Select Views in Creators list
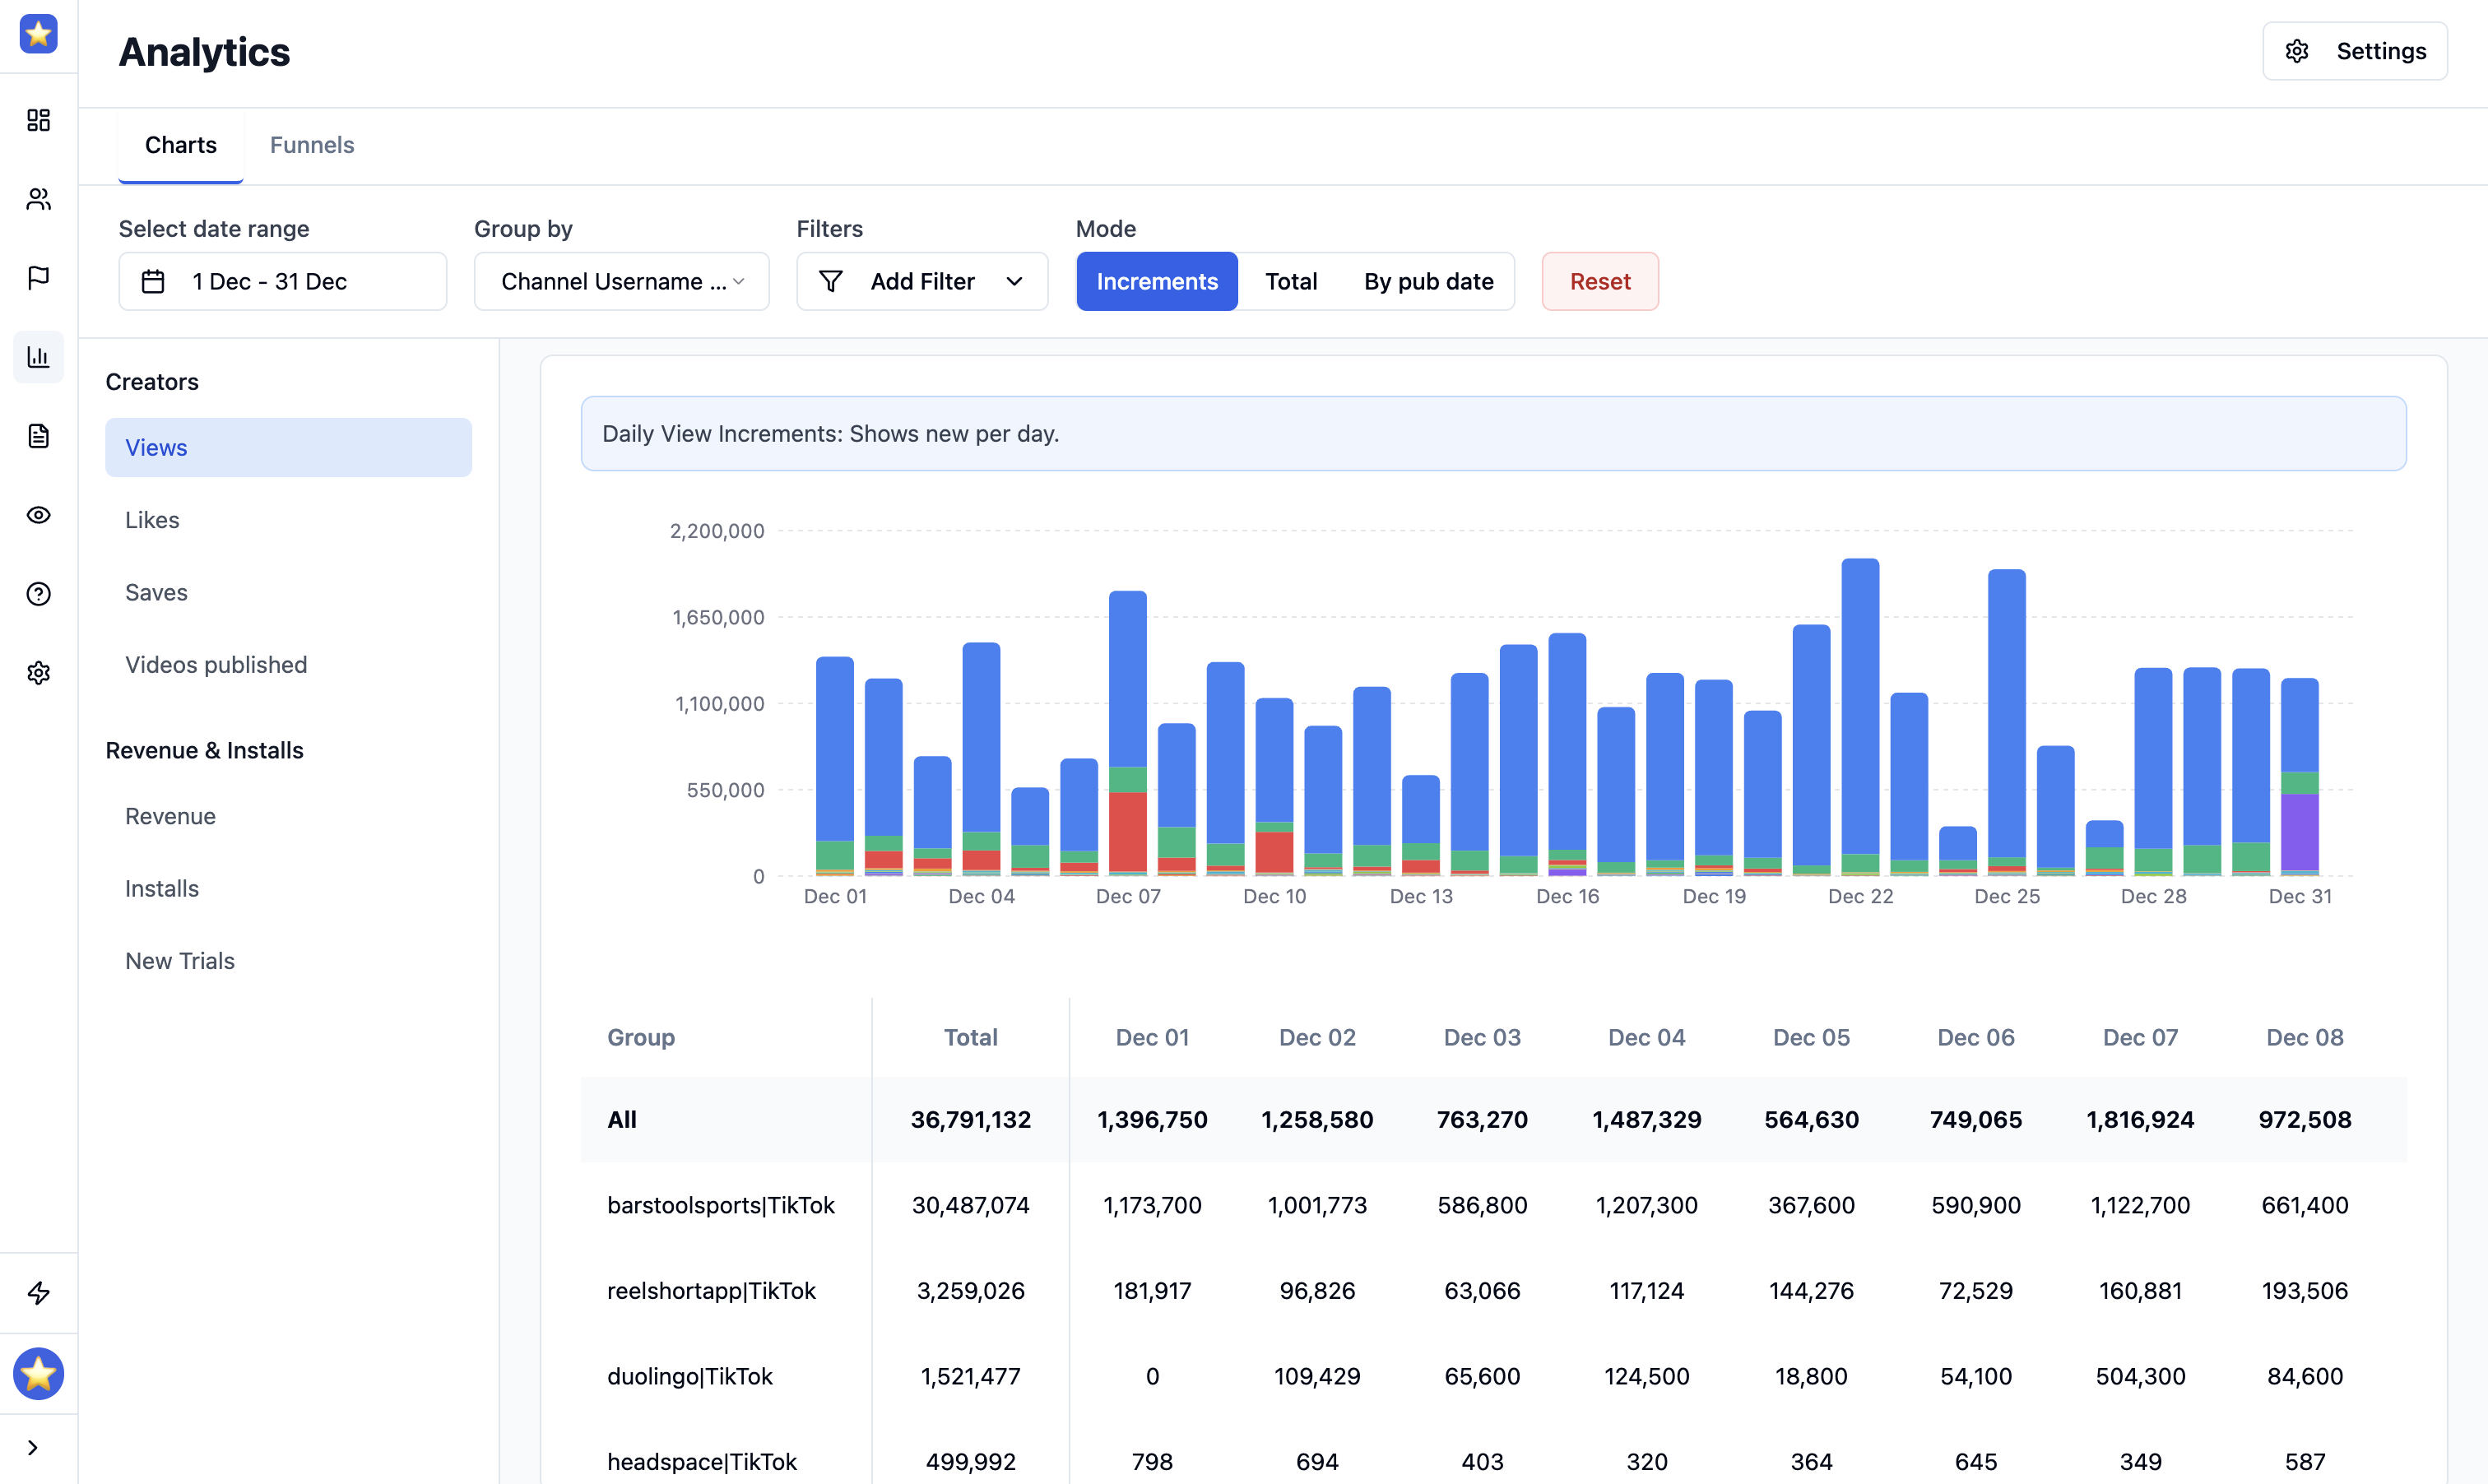The image size is (2488, 1484). (288, 448)
